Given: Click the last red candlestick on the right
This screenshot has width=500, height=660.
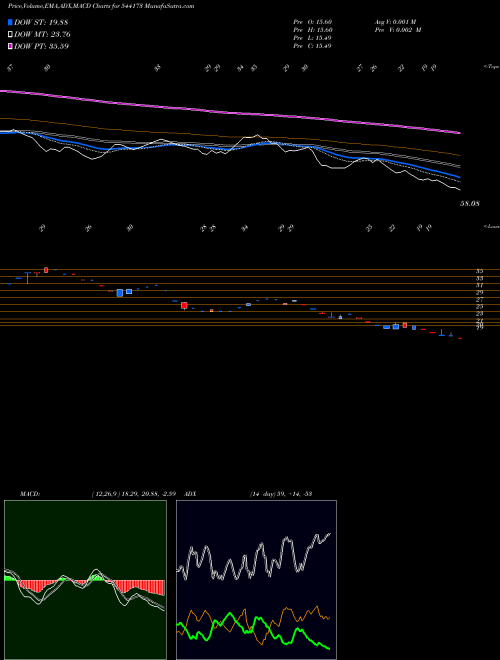Looking at the screenshot, I should 460,338.
